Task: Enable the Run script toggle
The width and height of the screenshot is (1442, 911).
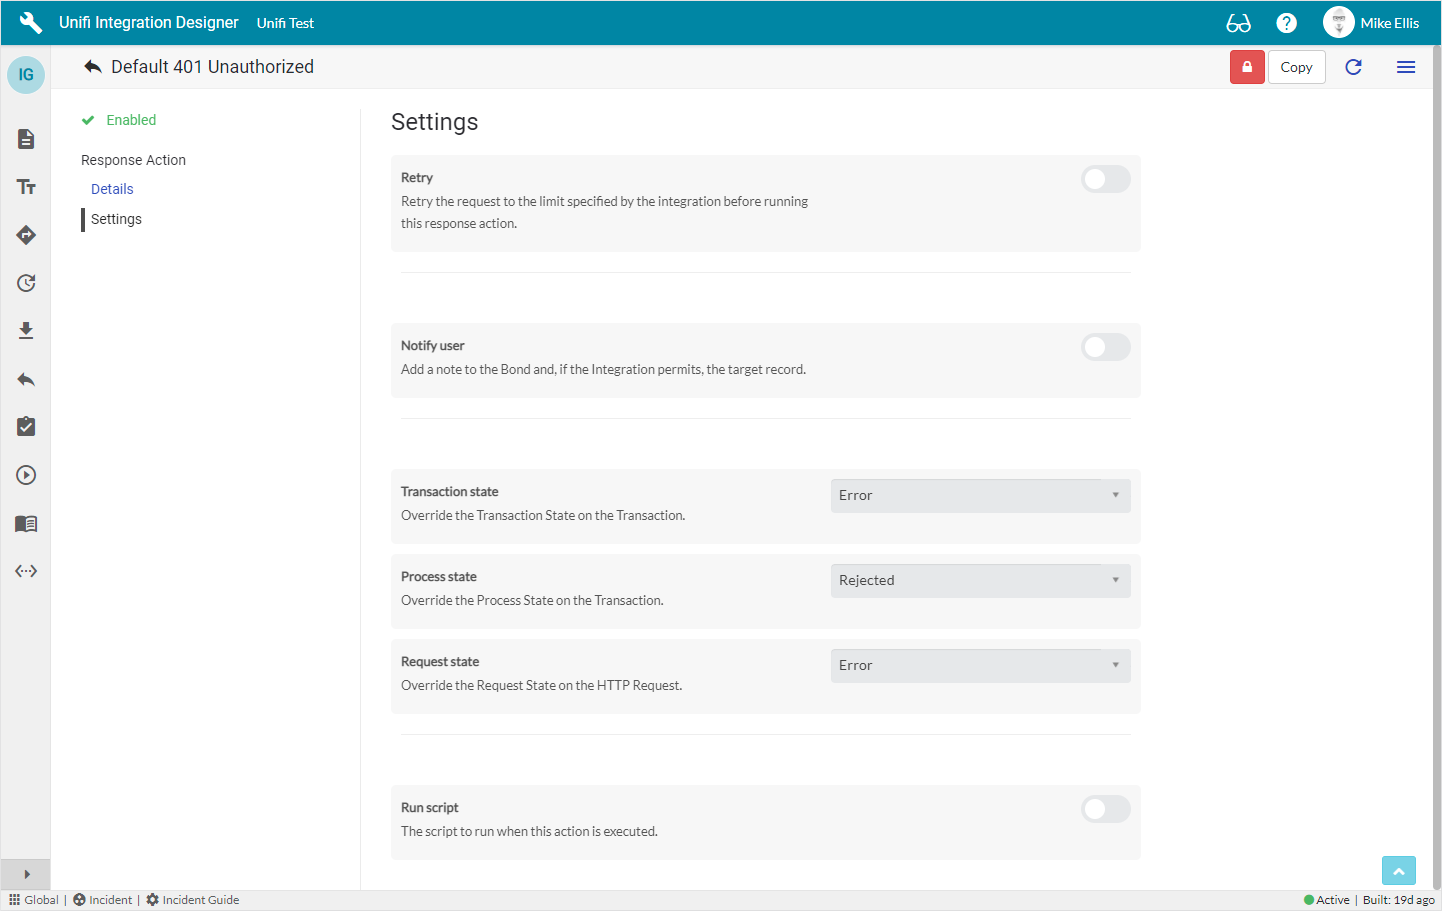Action: pyautogui.click(x=1105, y=809)
